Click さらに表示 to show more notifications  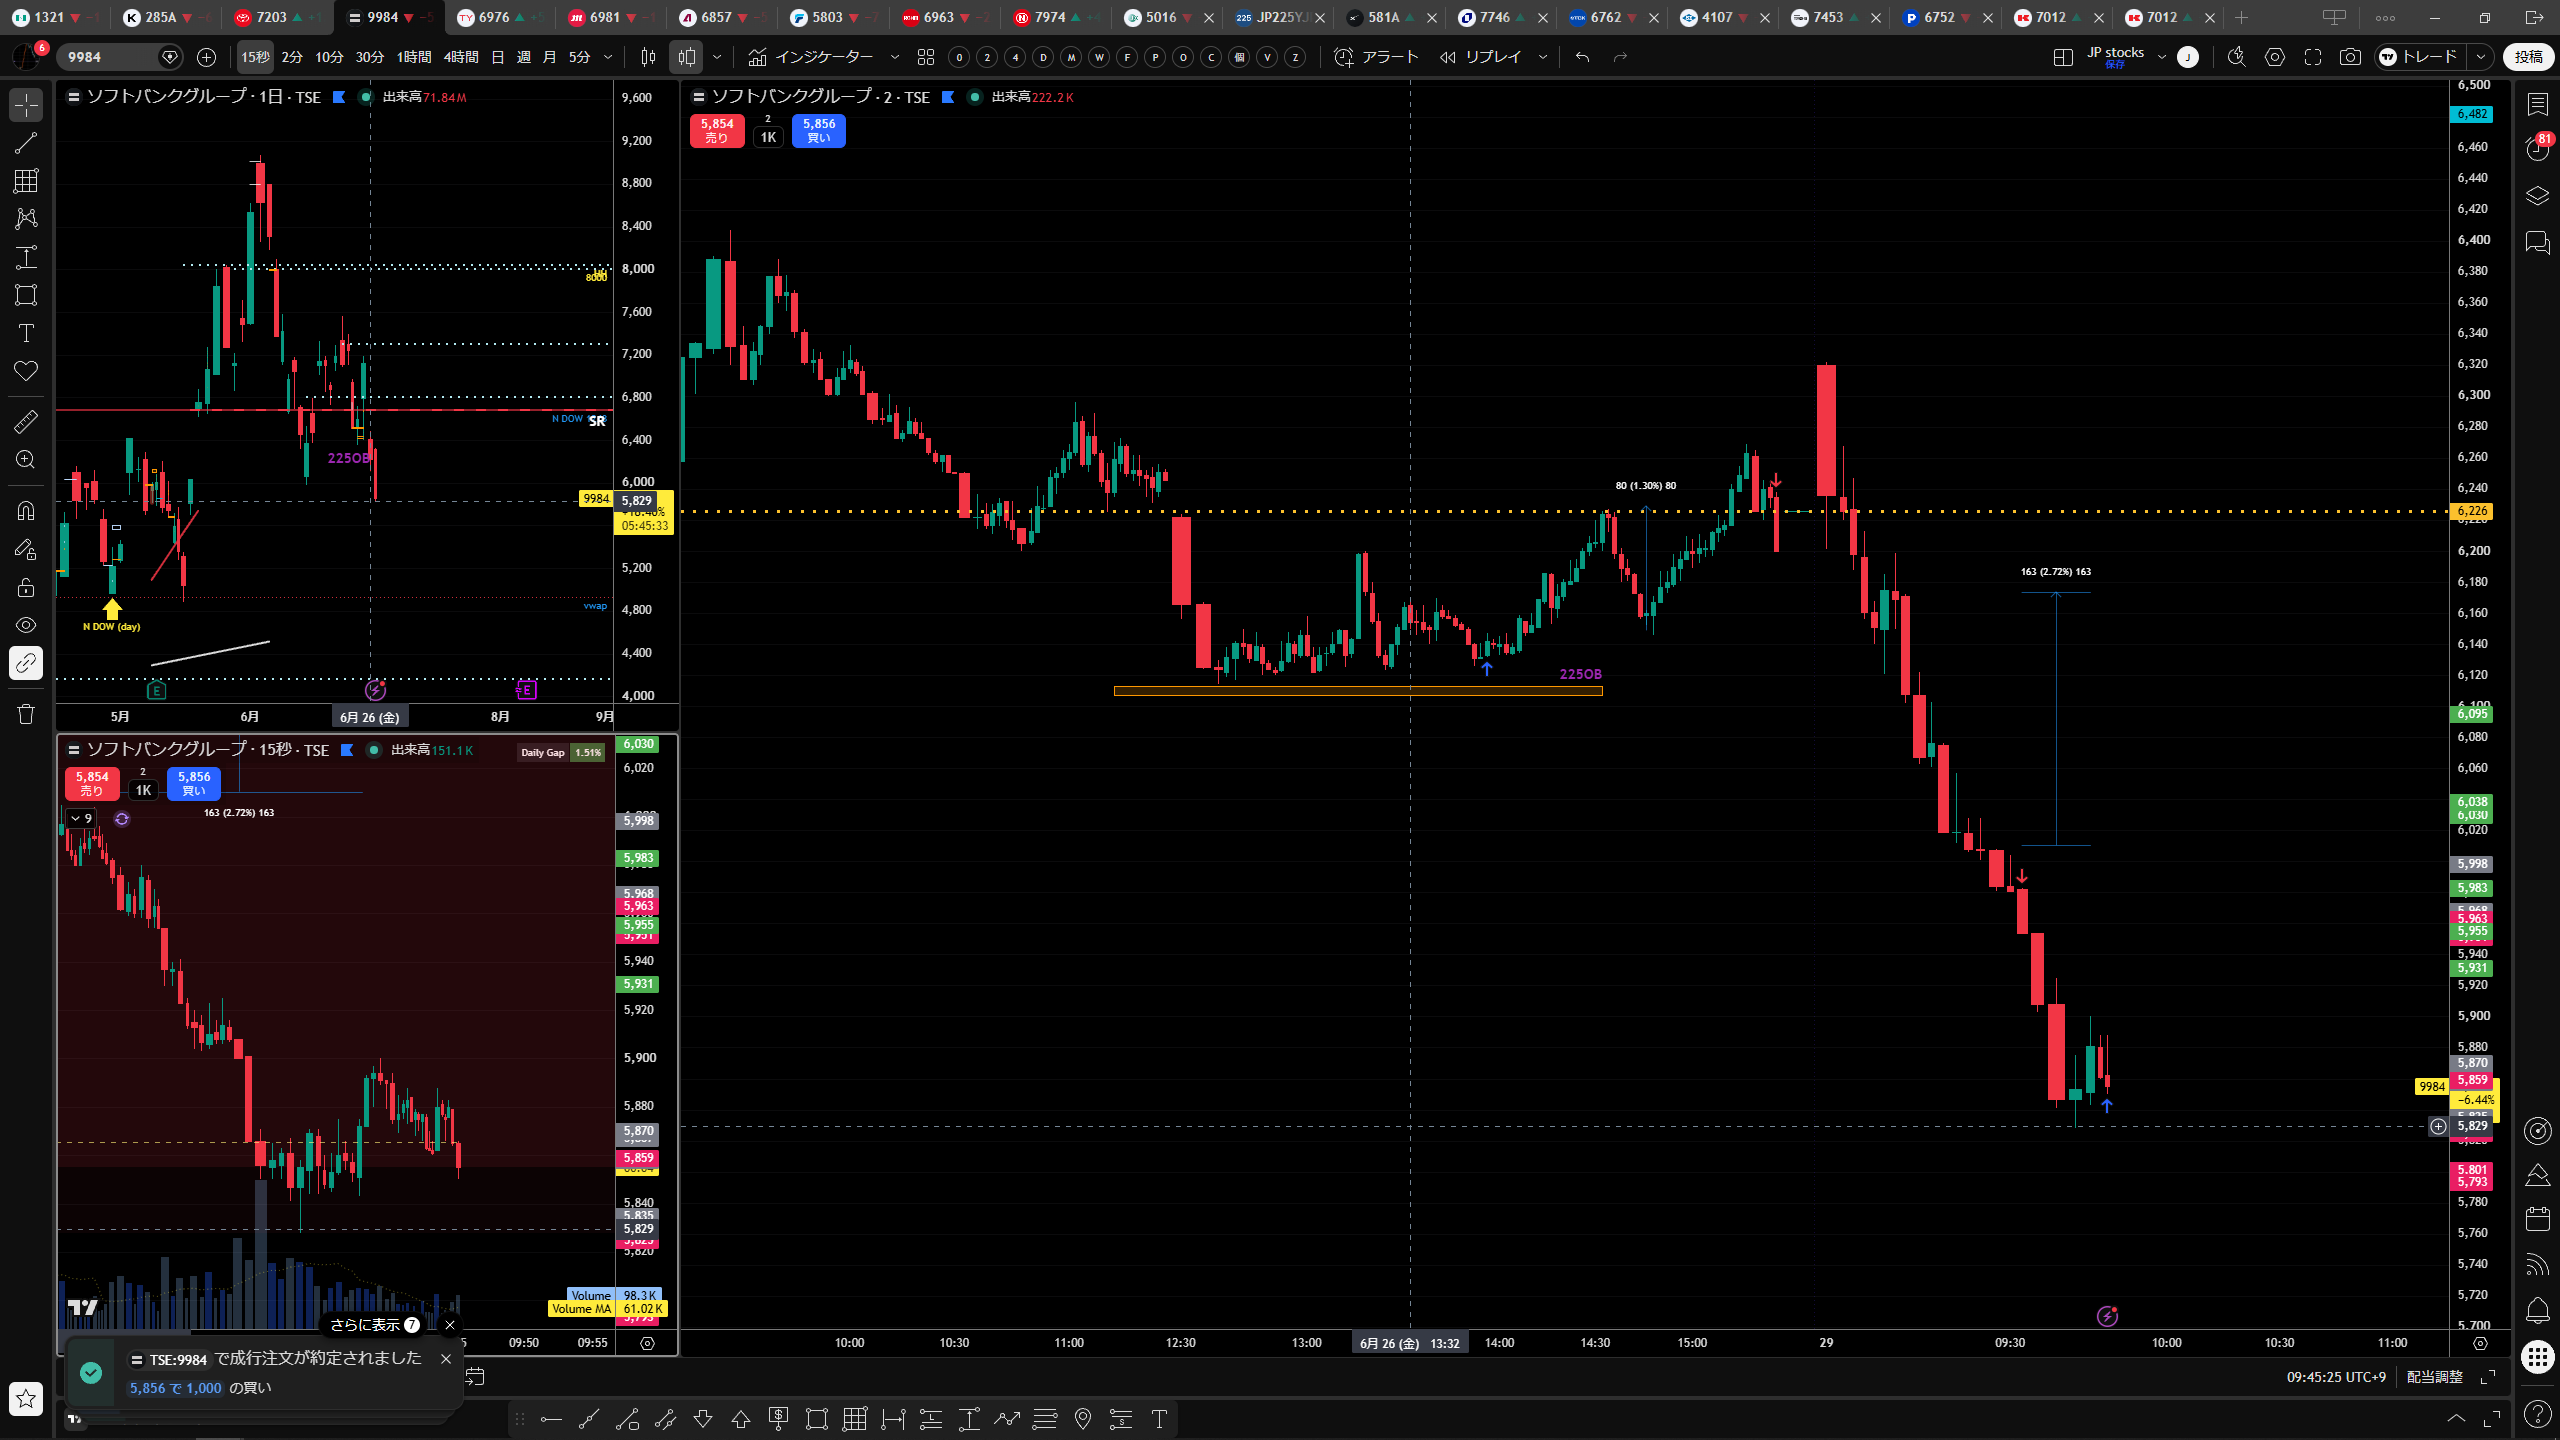tap(375, 1325)
